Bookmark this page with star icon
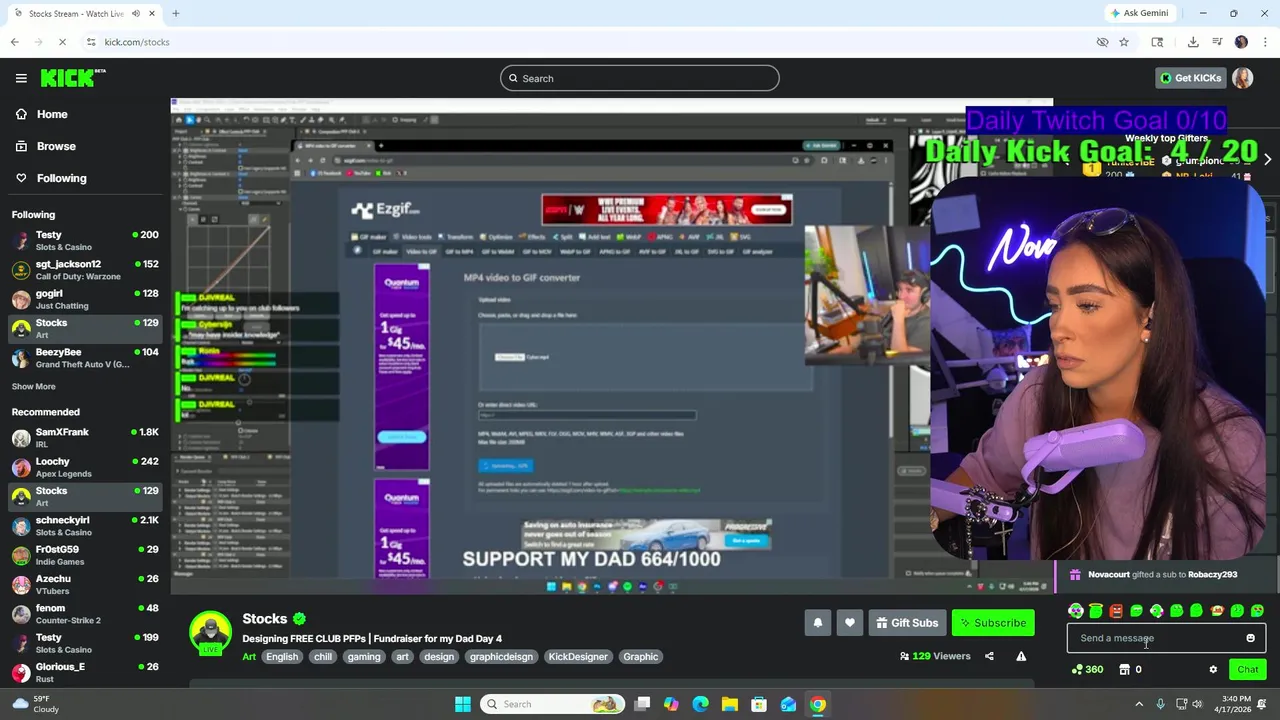Viewport: 1280px width, 720px height. [x=1124, y=42]
